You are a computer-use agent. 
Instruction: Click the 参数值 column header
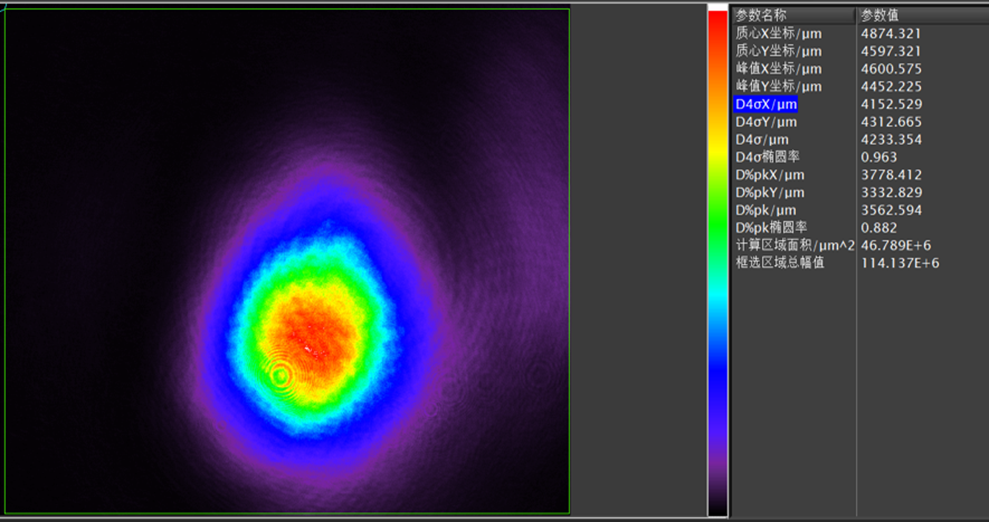[923, 16]
